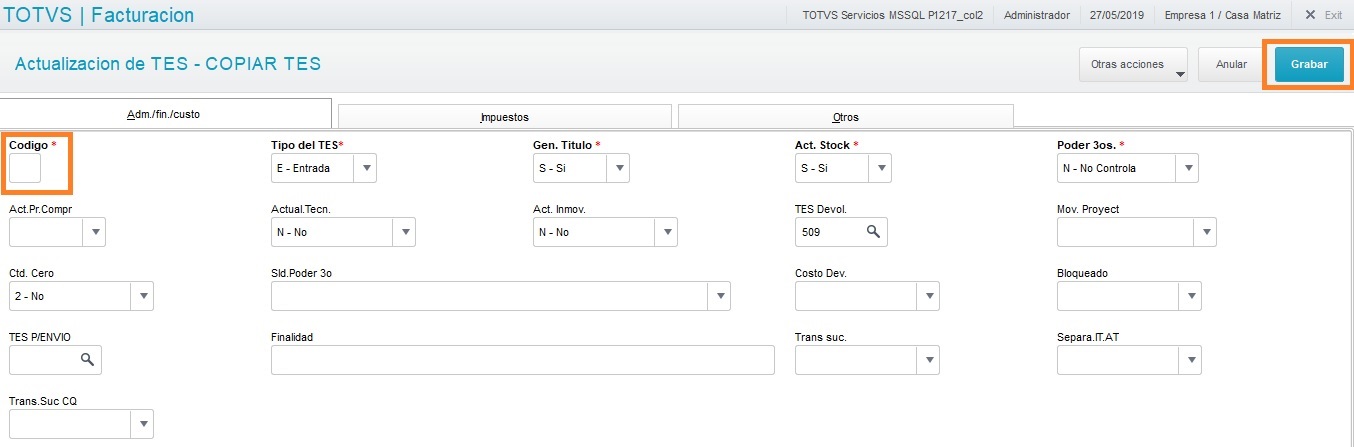
Task: Click the TOTVS | Facturacion title
Action: (x=100, y=15)
